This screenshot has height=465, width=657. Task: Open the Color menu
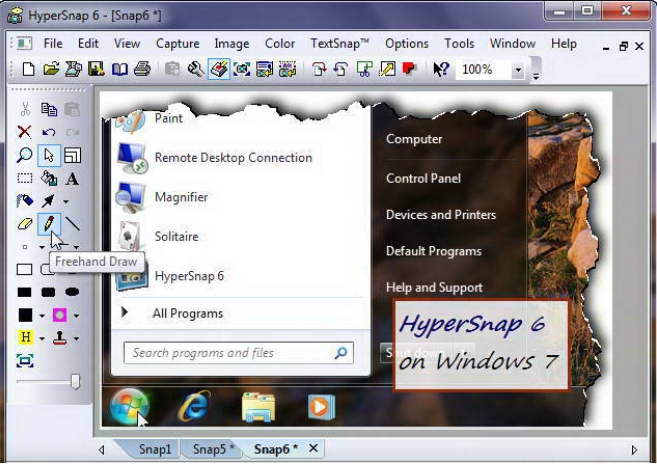[279, 44]
